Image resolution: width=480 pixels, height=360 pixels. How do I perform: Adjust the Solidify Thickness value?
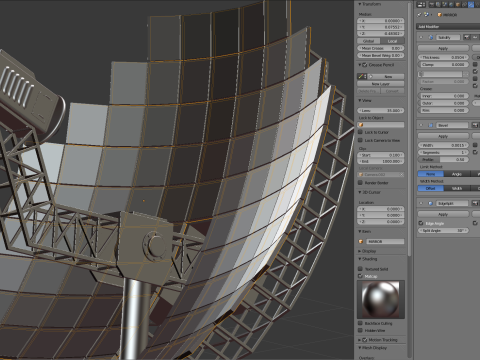click(443, 57)
